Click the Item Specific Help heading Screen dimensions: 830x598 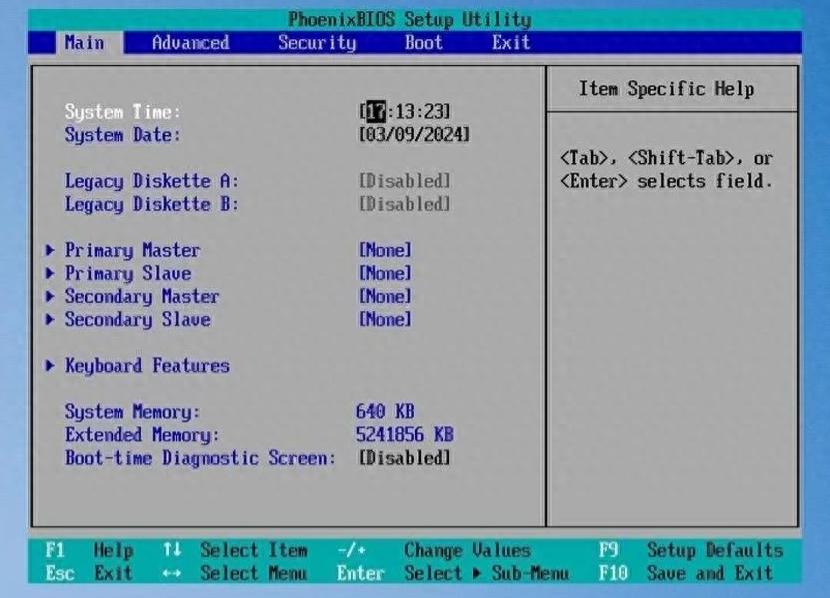[666, 89]
